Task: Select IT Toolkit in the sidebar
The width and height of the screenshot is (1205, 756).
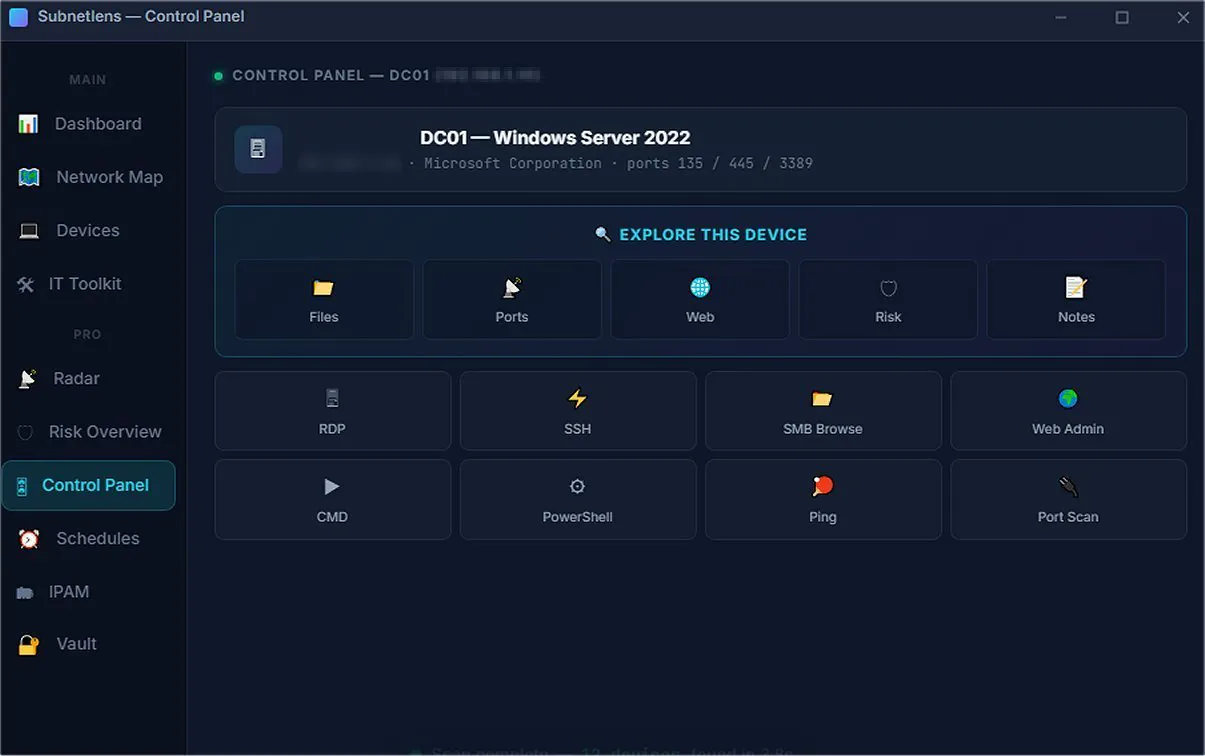Action: (x=88, y=284)
